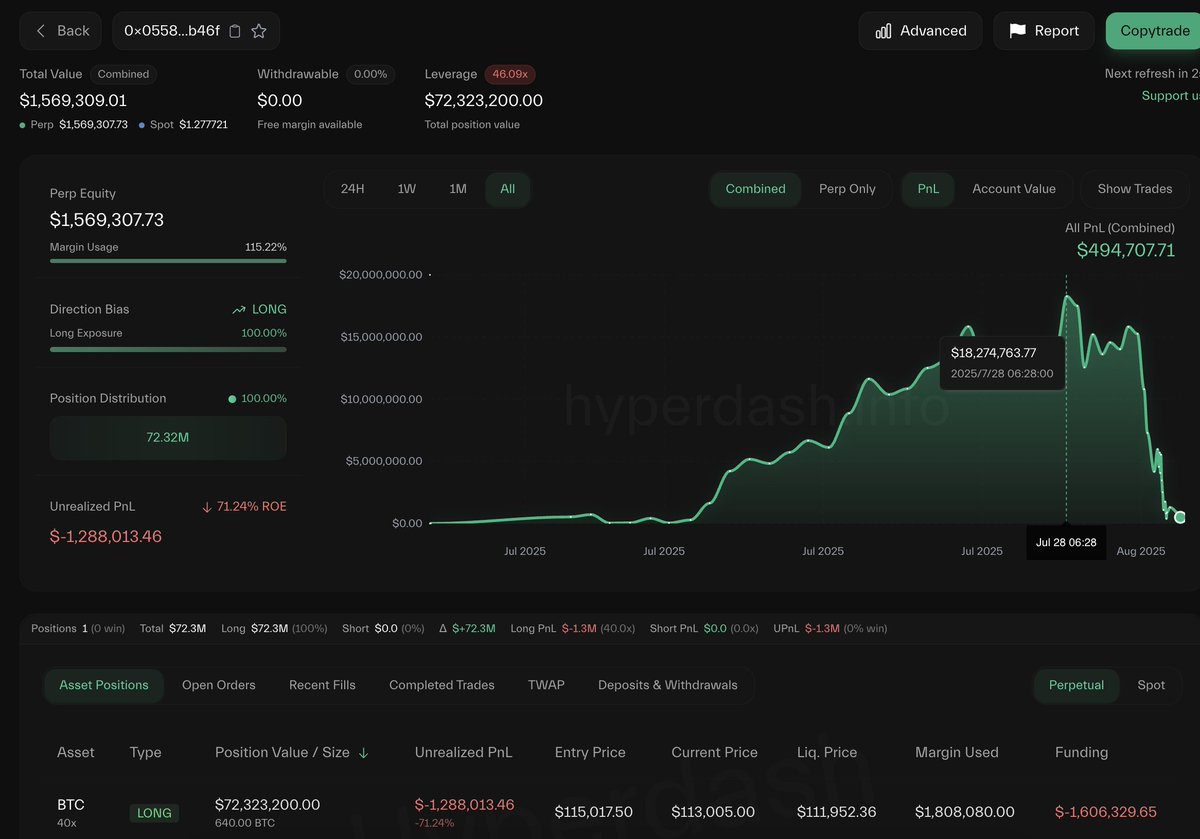Switch positions view to Spot
The height and width of the screenshot is (839, 1200).
click(1151, 685)
